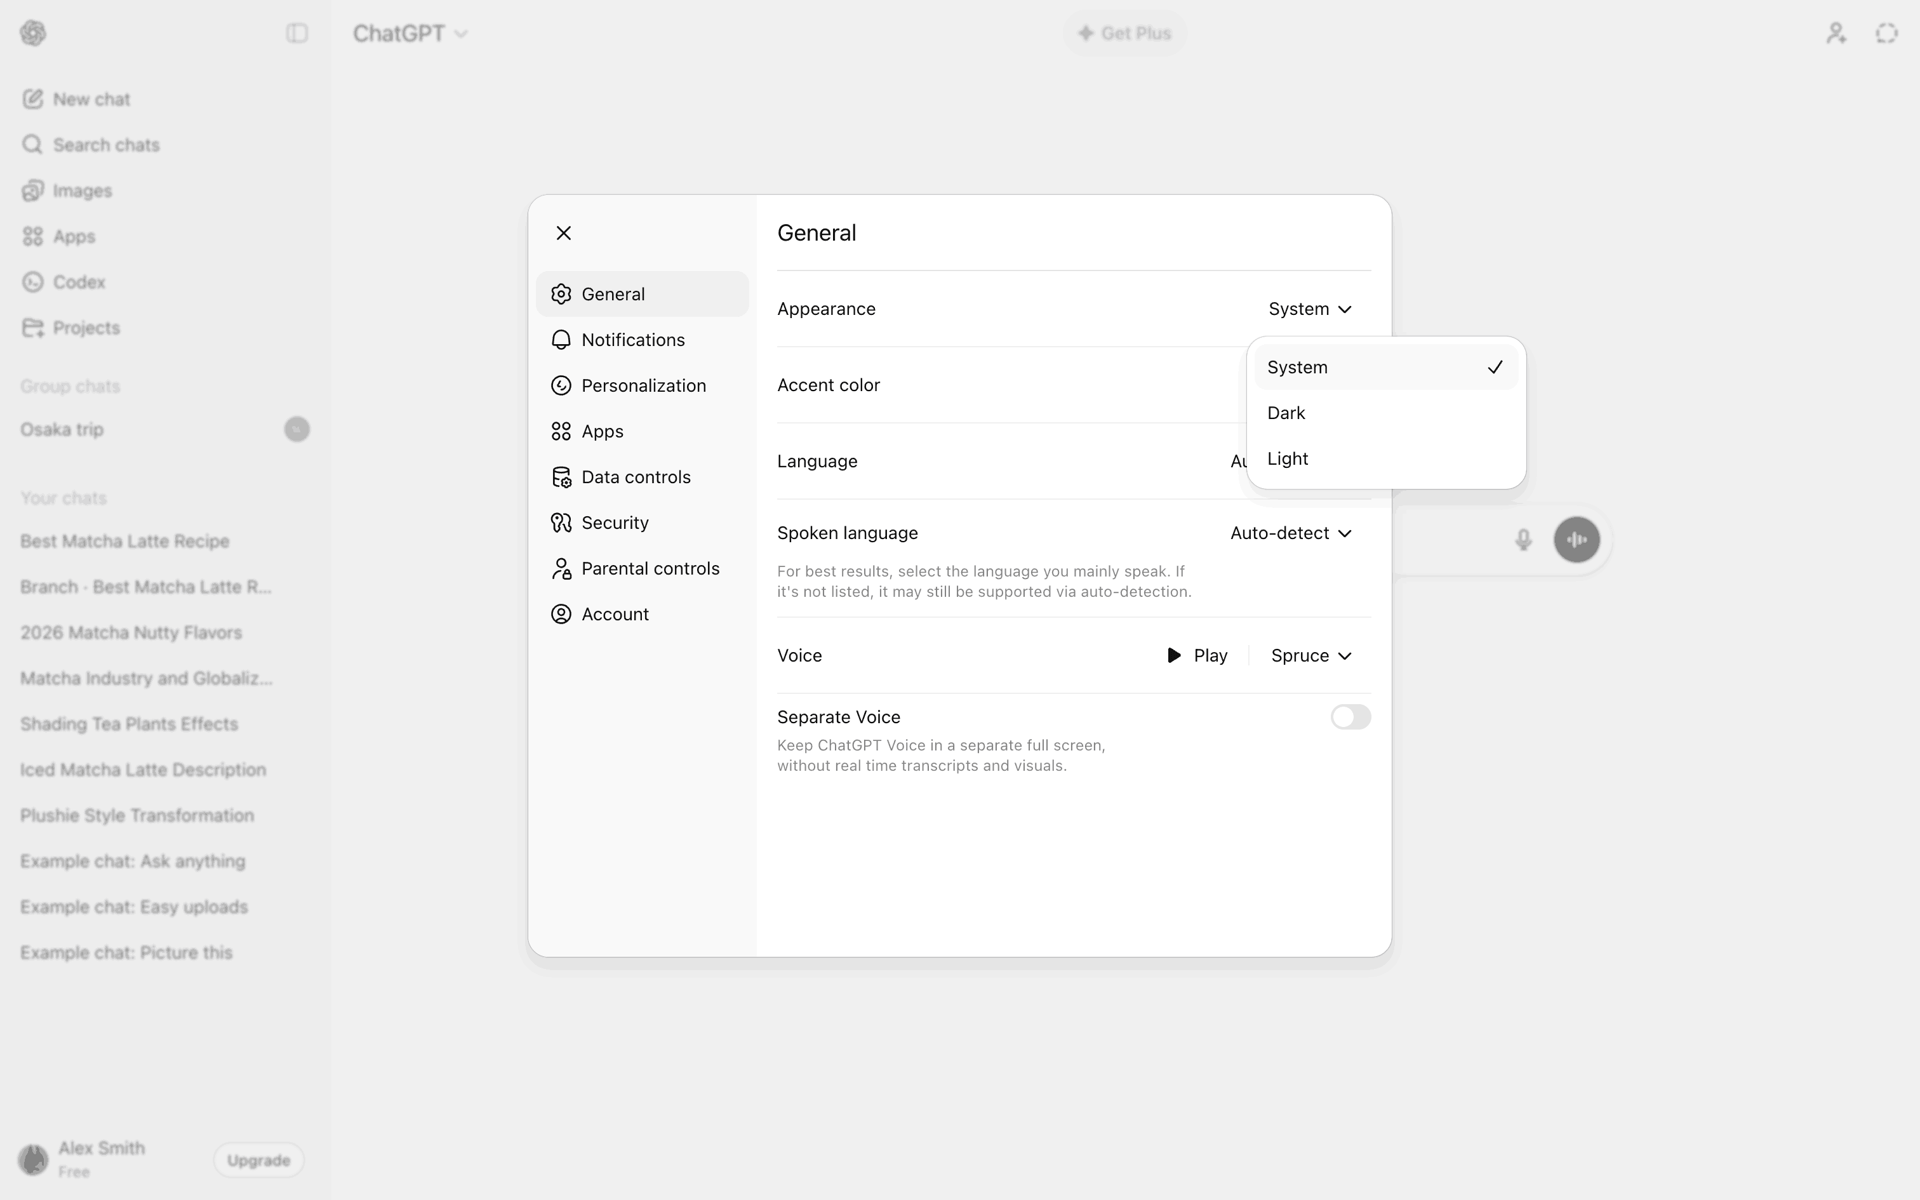Open Images in the sidebar
1920x1200 pixels.
164,191
